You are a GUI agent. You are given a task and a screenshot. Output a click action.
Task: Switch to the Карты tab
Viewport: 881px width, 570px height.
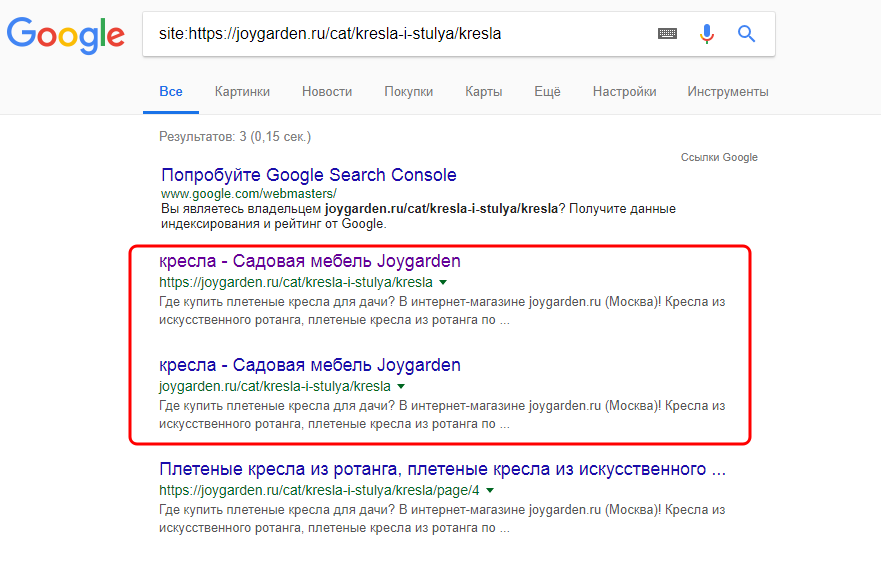click(x=483, y=91)
